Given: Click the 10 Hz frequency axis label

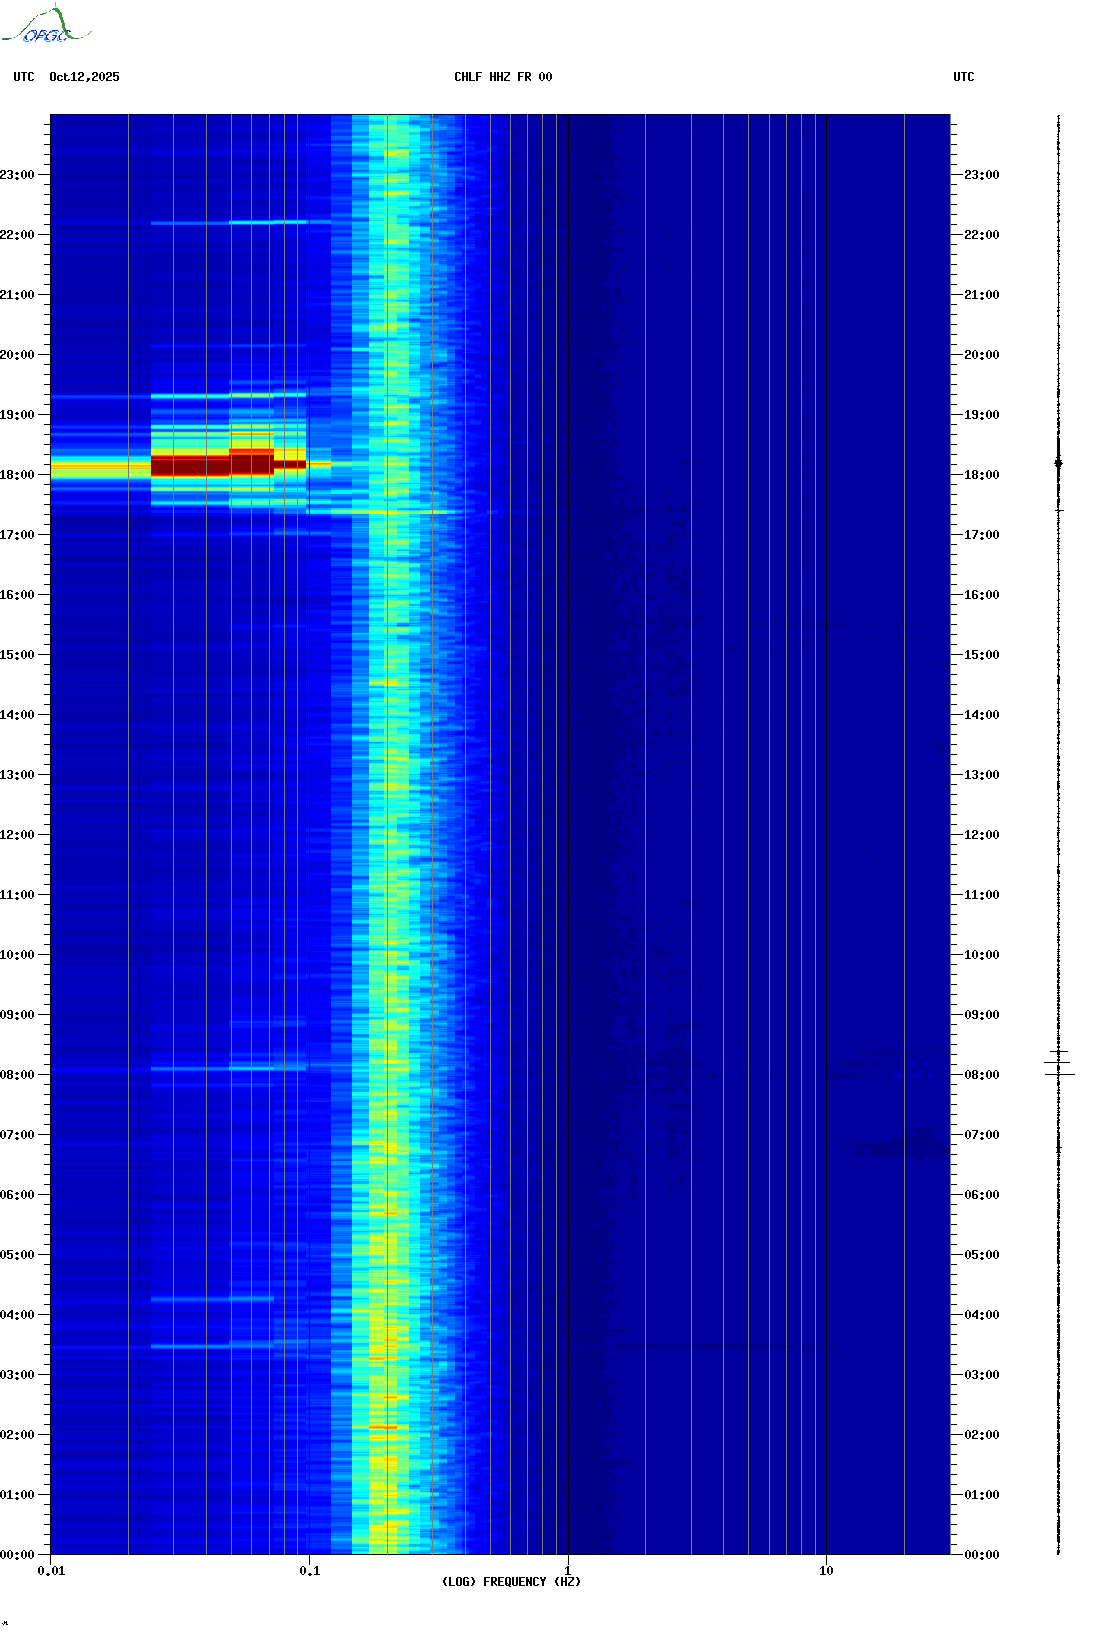Looking at the screenshot, I should coord(826,1571).
